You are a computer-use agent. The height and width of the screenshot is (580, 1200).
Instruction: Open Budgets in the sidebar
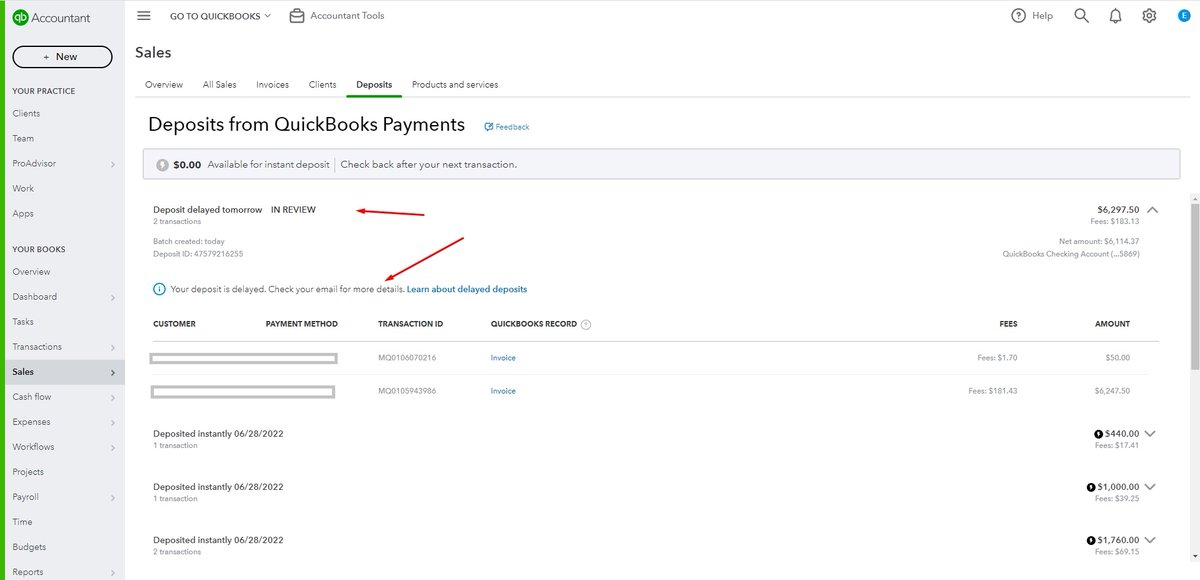29,547
